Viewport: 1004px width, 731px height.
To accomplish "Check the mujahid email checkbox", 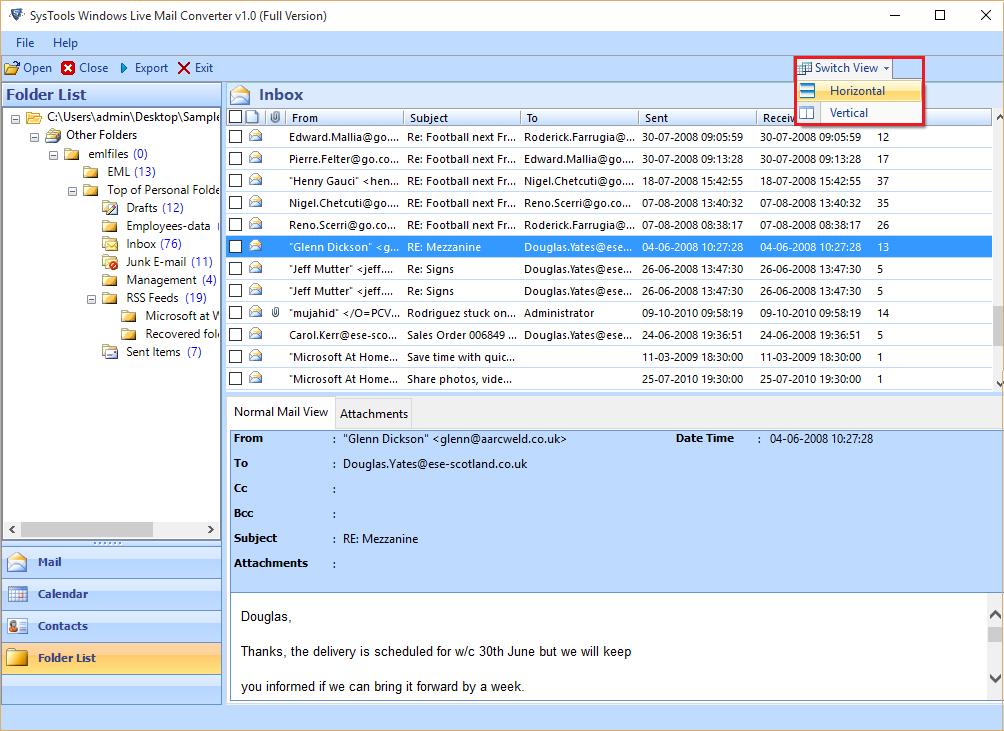I will coord(236,312).
